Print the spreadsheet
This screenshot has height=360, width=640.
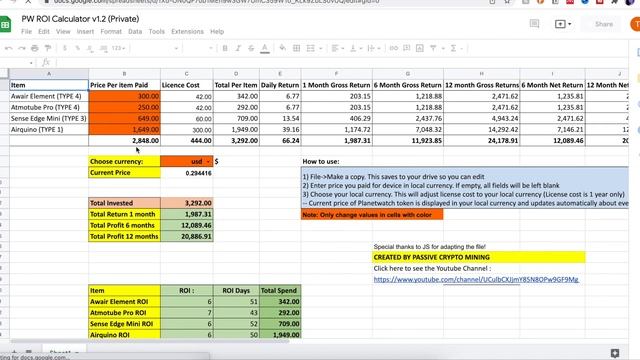point(35,48)
